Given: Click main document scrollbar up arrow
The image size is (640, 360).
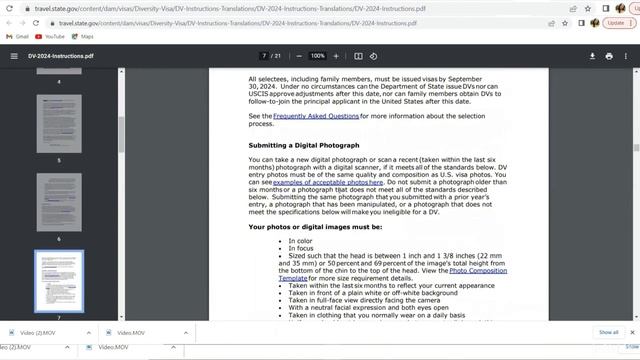Looking at the screenshot, I should (x=636, y=71).
